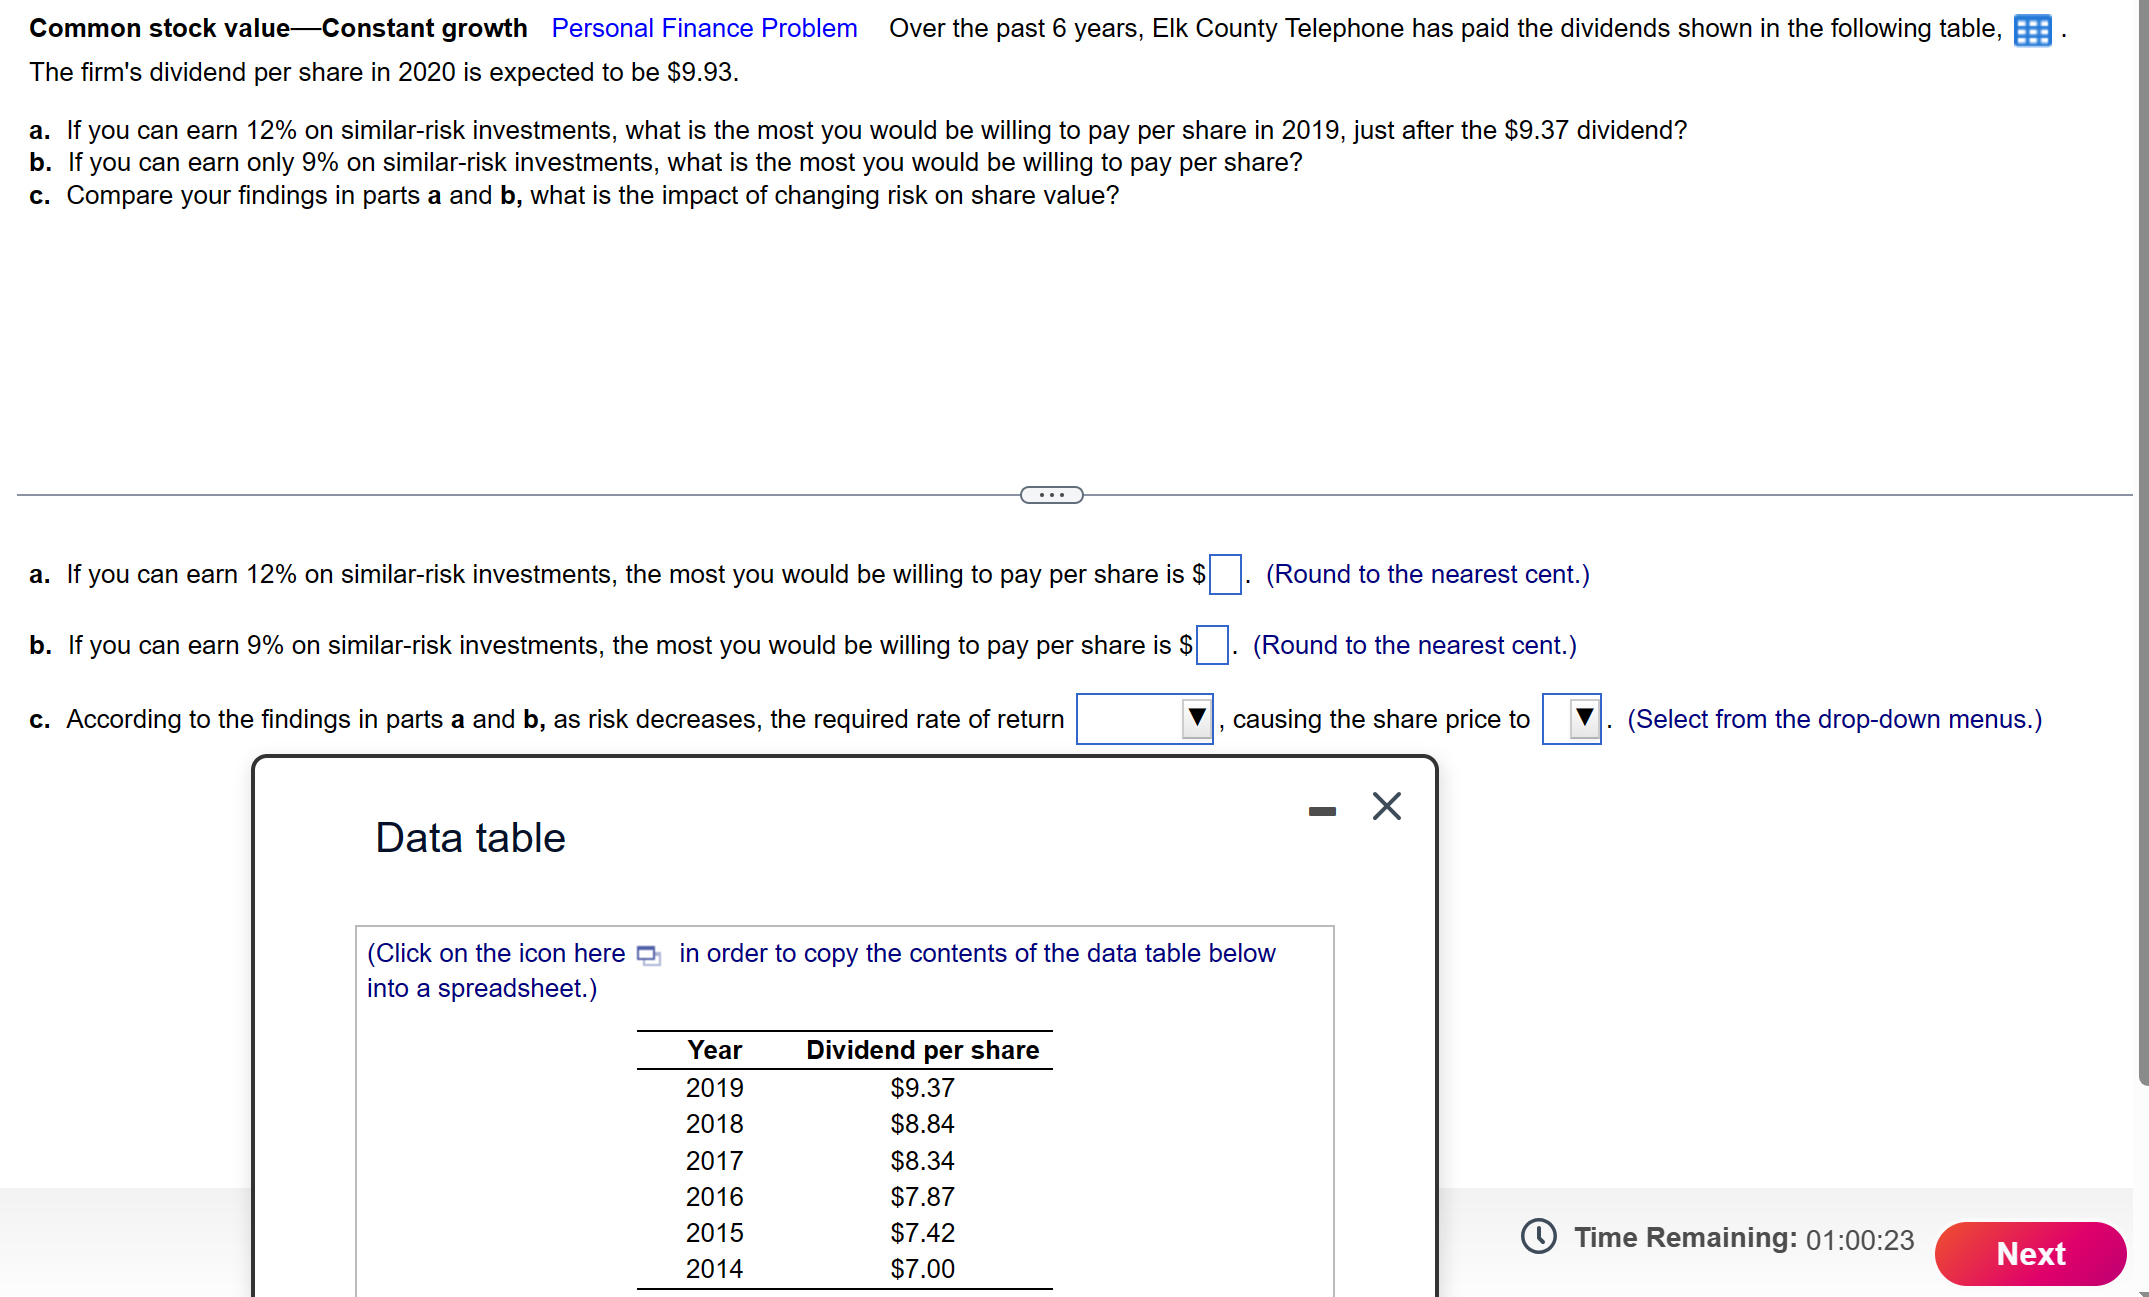Click the 2019 dividend value $9.37
This screenshot has height=1297, width=2149.
[x=922, y=1088]
